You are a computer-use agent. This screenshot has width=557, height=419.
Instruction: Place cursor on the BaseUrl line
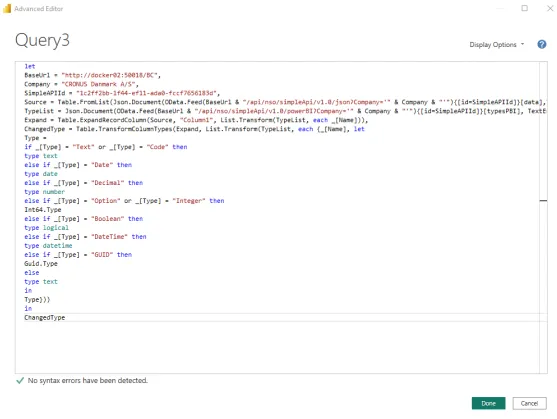click(92, 75)
